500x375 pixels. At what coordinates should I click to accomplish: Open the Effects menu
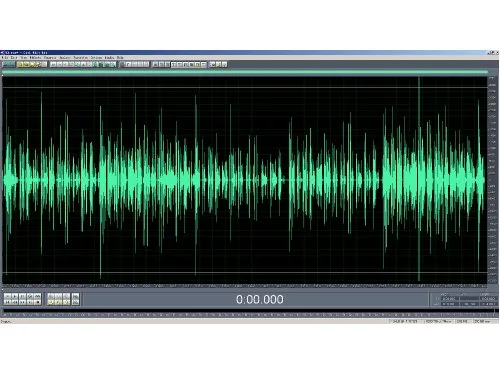[x=36, y=58]
